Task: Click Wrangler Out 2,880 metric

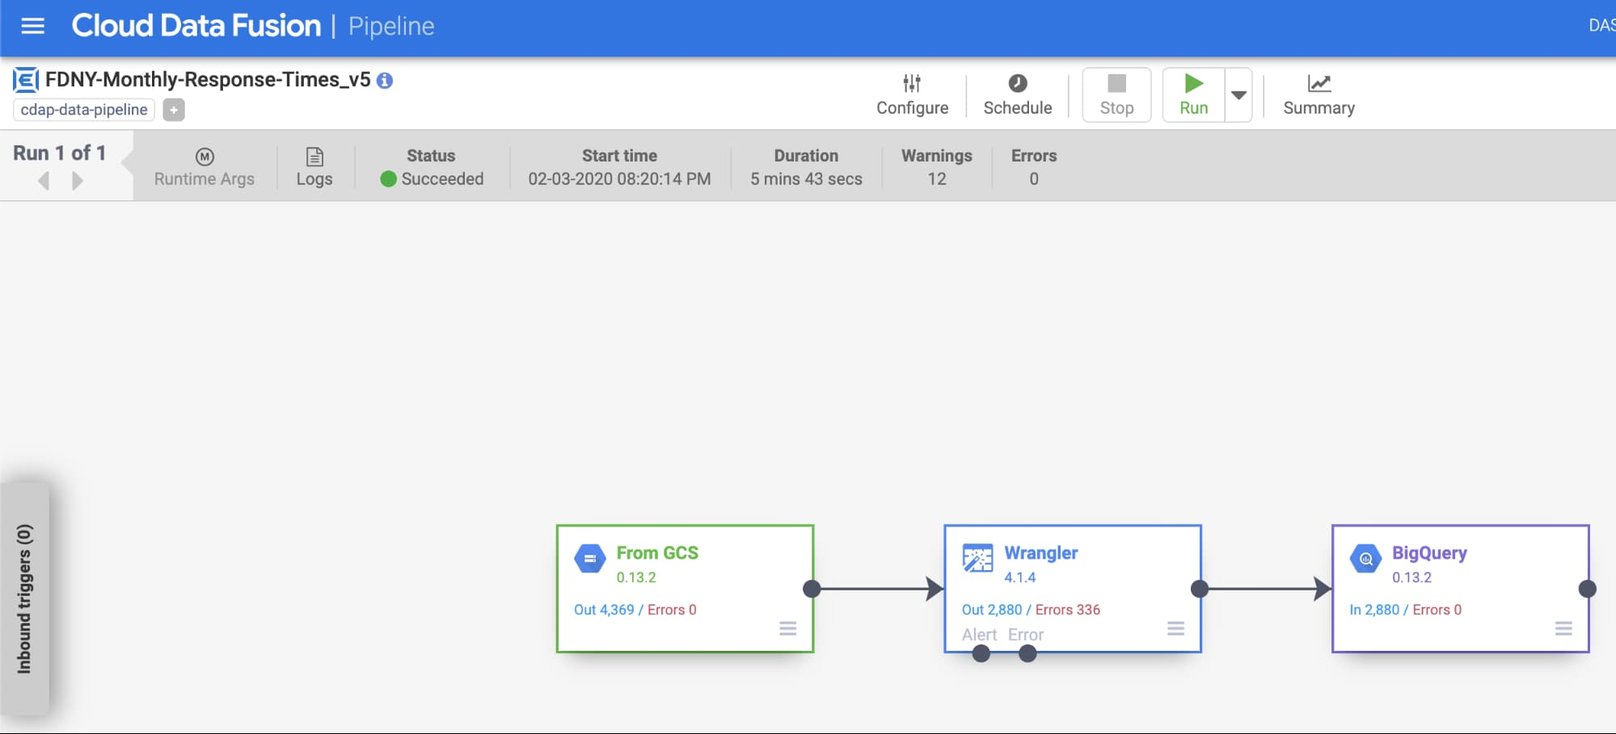Action: (992, 610)
